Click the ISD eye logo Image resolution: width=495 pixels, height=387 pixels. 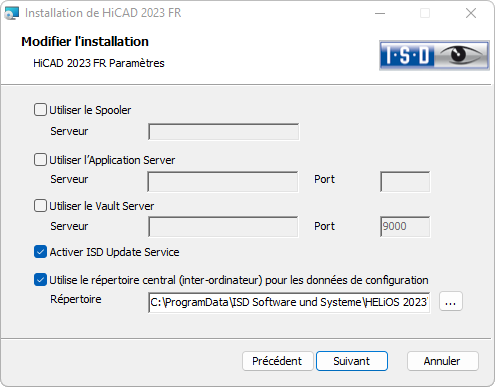[434, 55]
